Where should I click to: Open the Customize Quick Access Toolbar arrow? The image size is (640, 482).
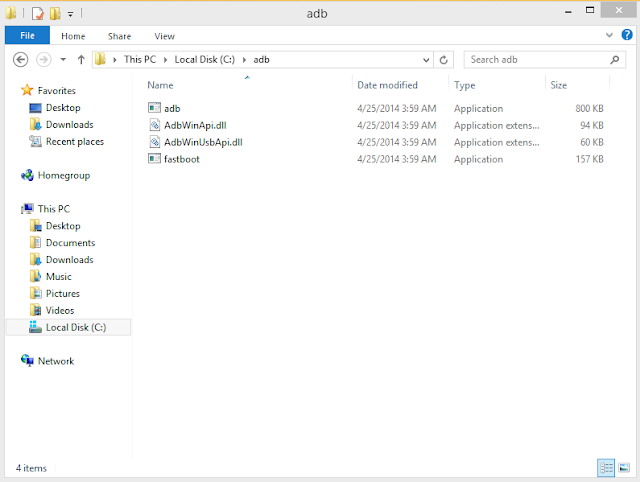[70, 14]
